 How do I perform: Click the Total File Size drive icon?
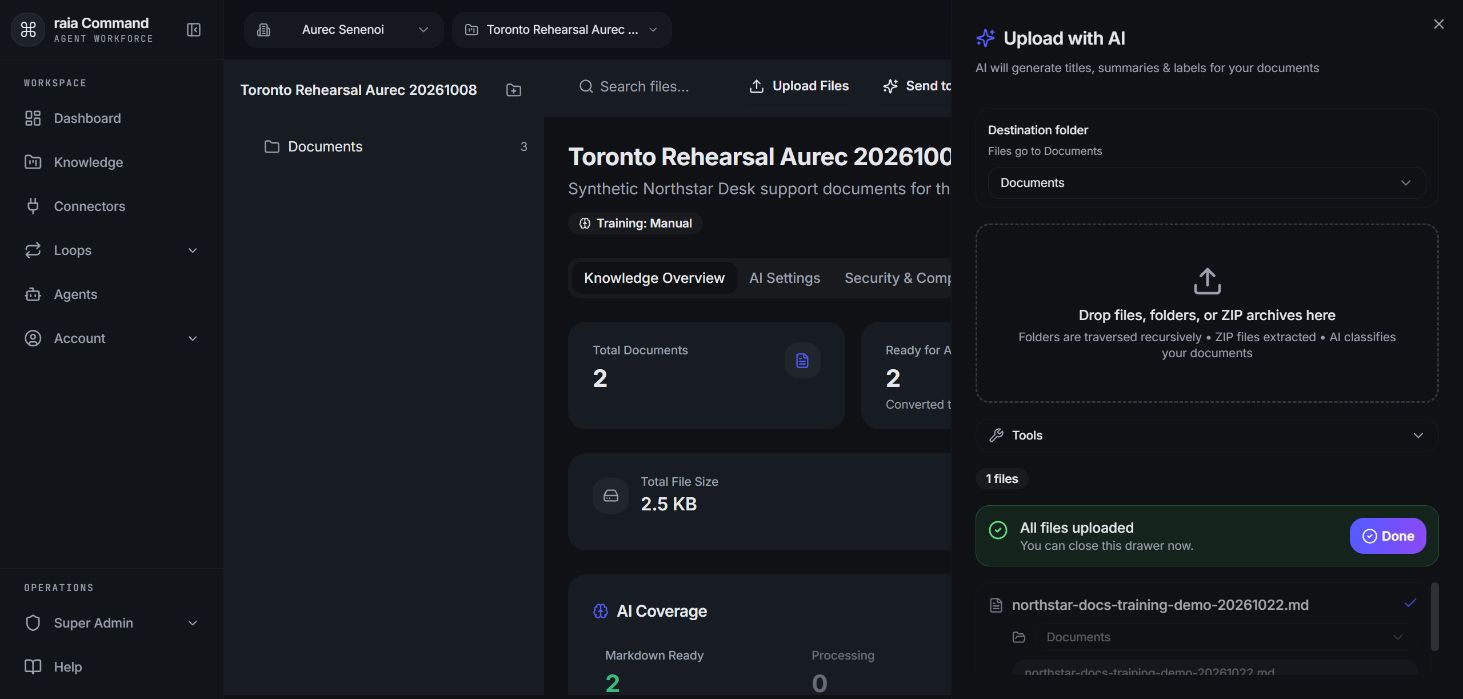pos(611,495)
